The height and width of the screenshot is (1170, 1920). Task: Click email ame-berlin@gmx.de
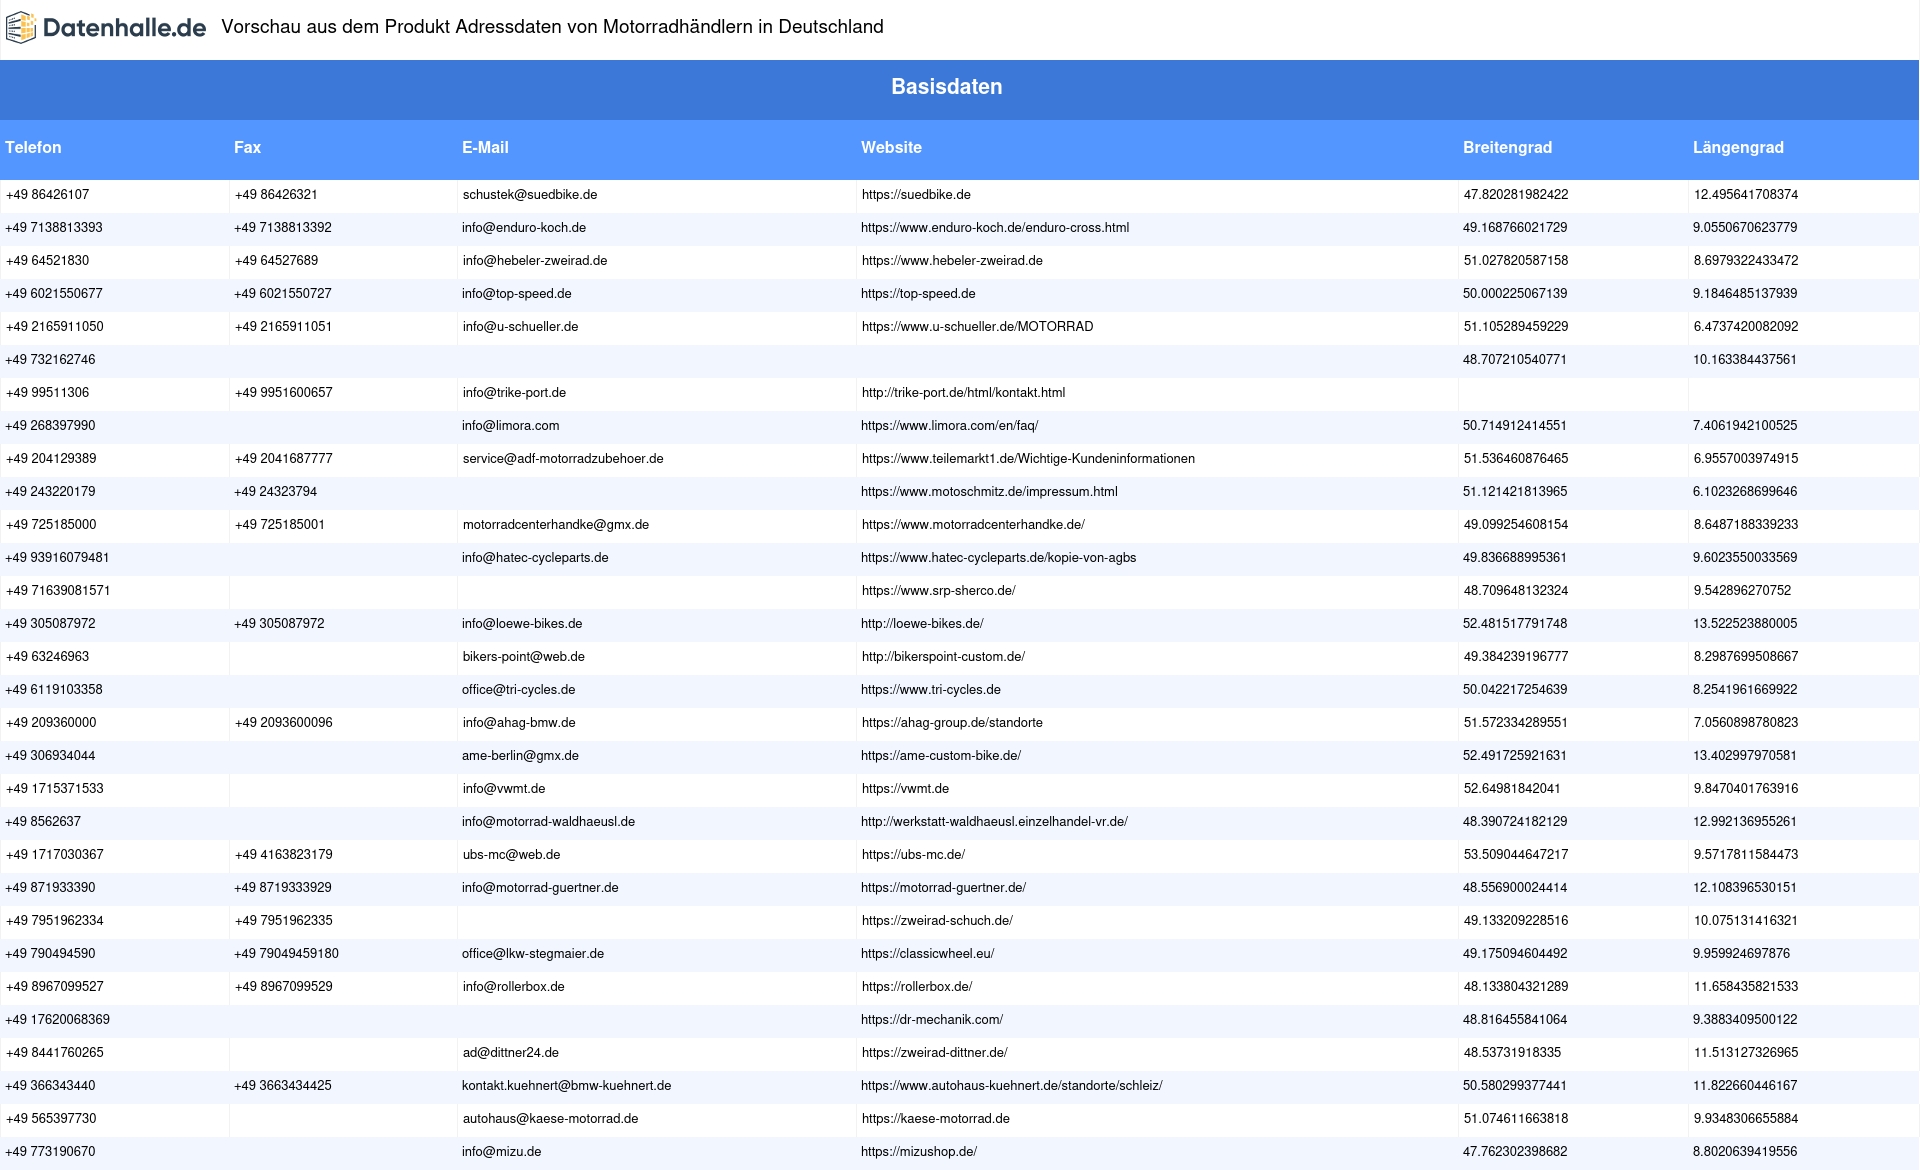[x=520, y=756]
